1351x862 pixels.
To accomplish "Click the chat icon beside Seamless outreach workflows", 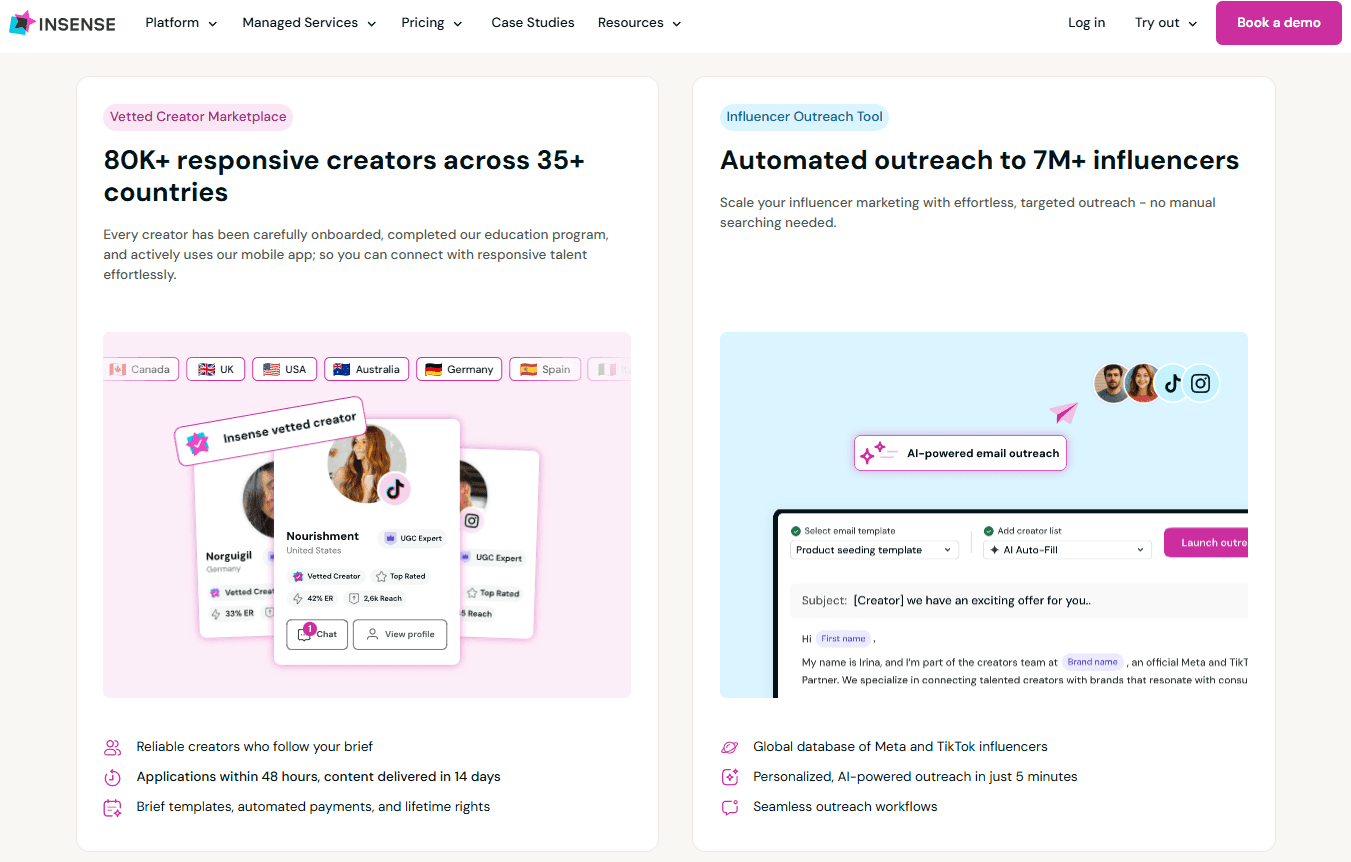I will 729,807.
